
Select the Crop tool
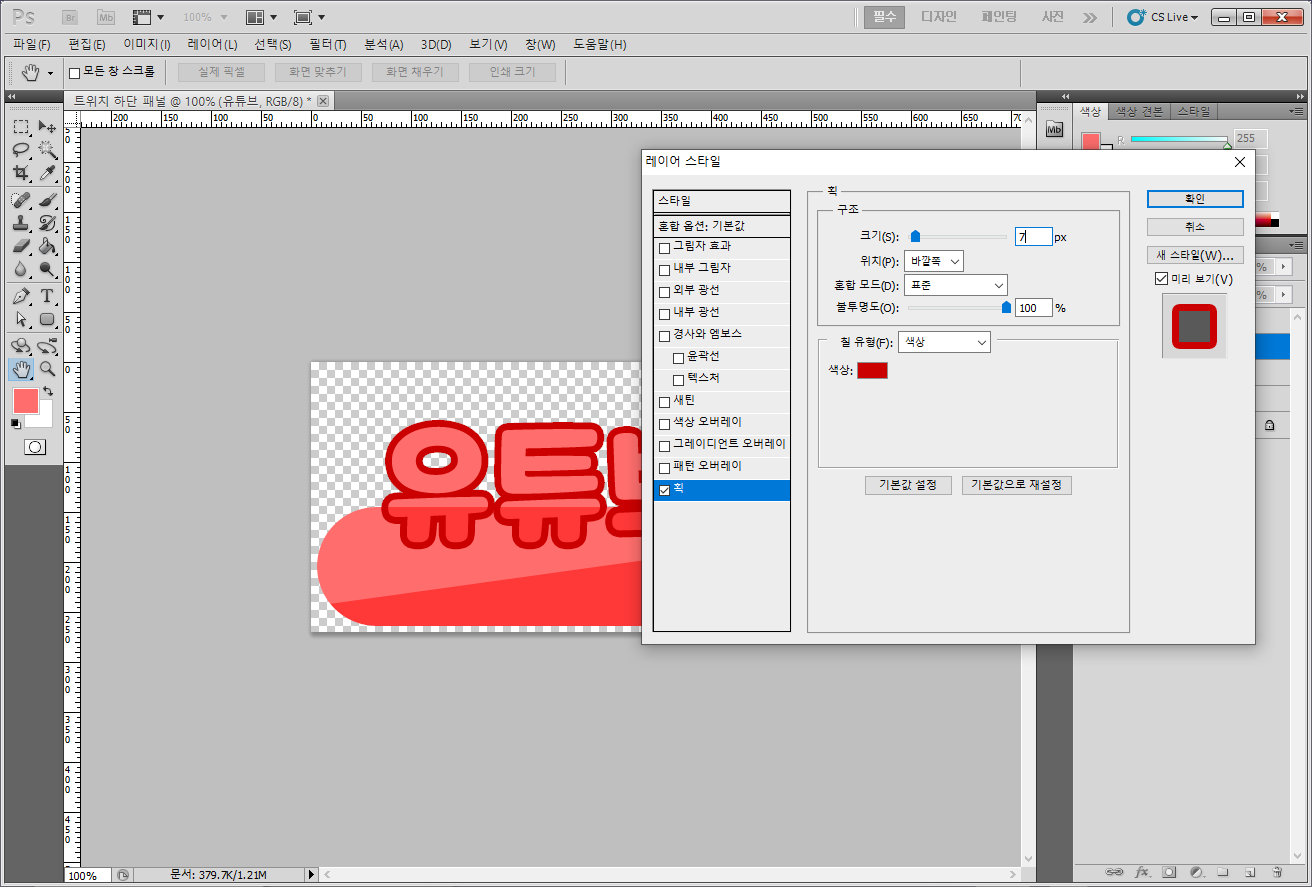[21, 173]
